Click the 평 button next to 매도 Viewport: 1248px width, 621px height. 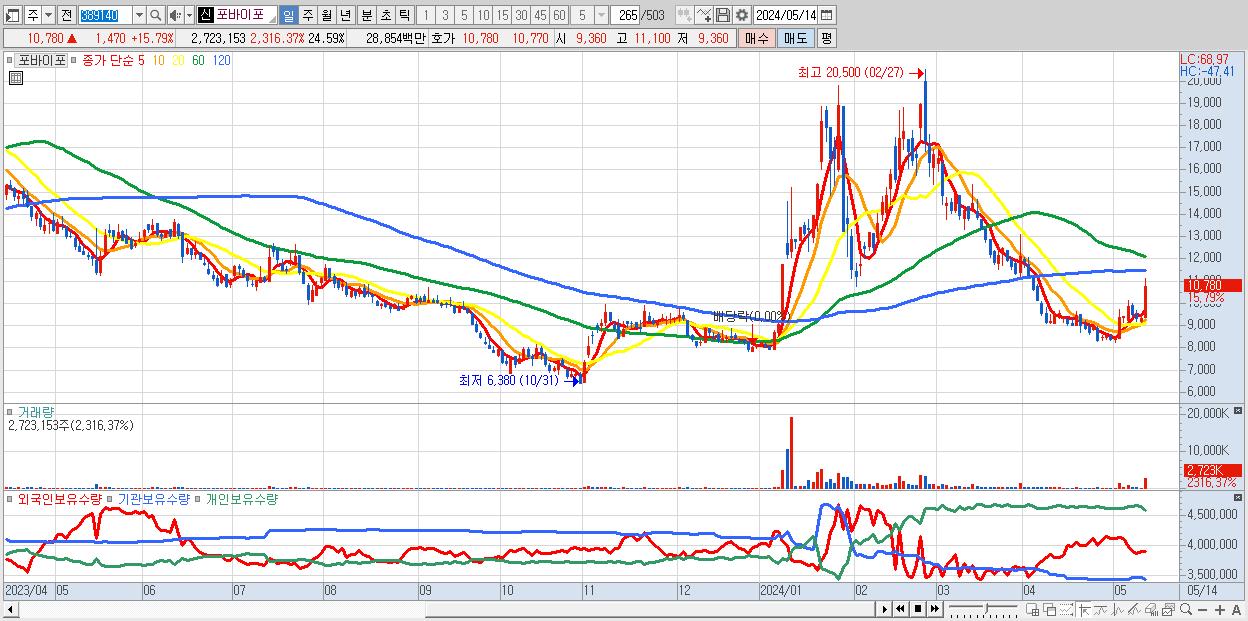pyautogui.click(x=826, y=38)
